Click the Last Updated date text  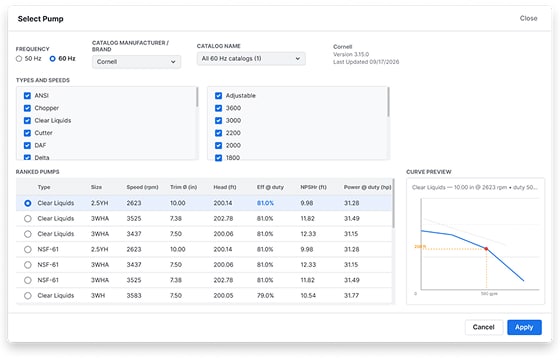click(x=366, y=62)
